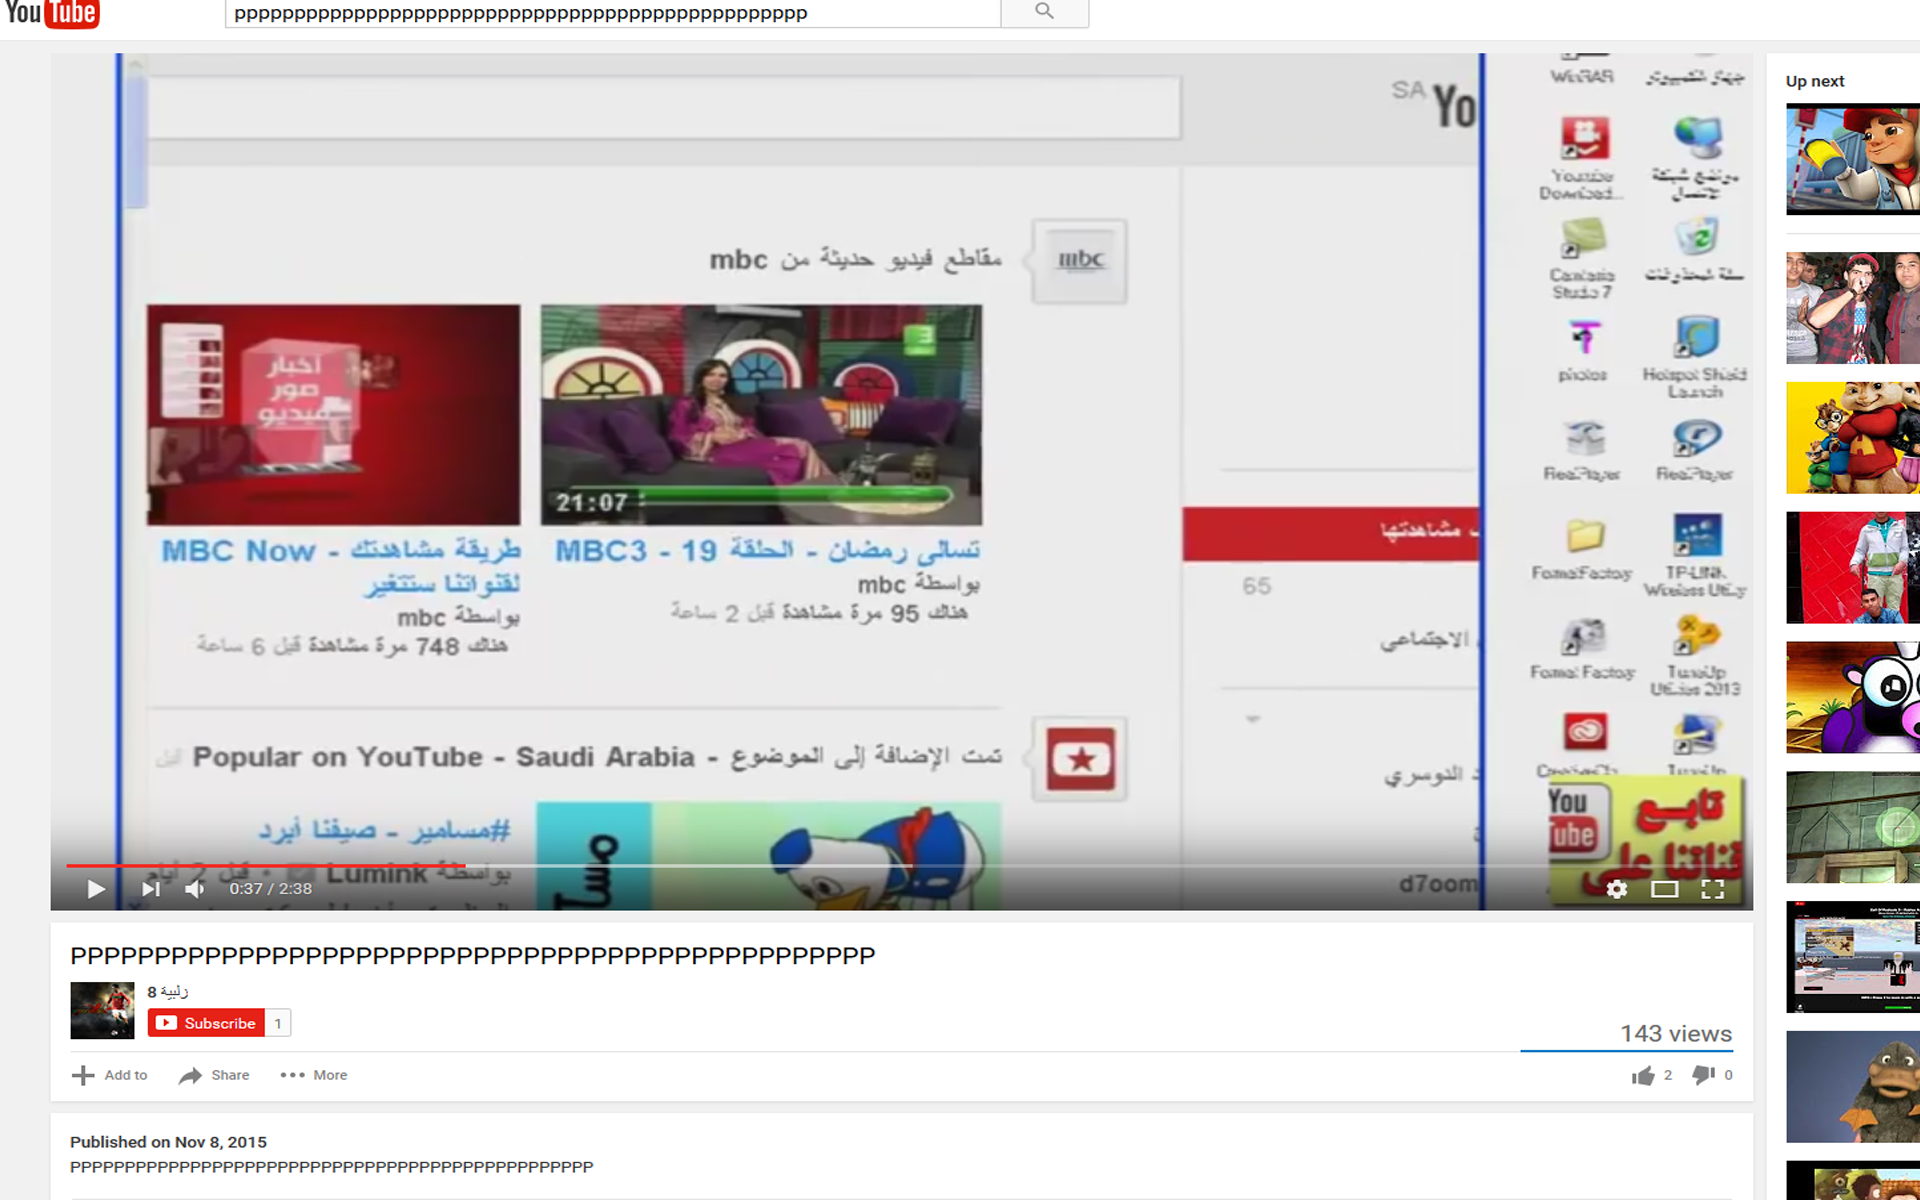Open the green shooter game up-next thumbnail

pos(1853,827)
